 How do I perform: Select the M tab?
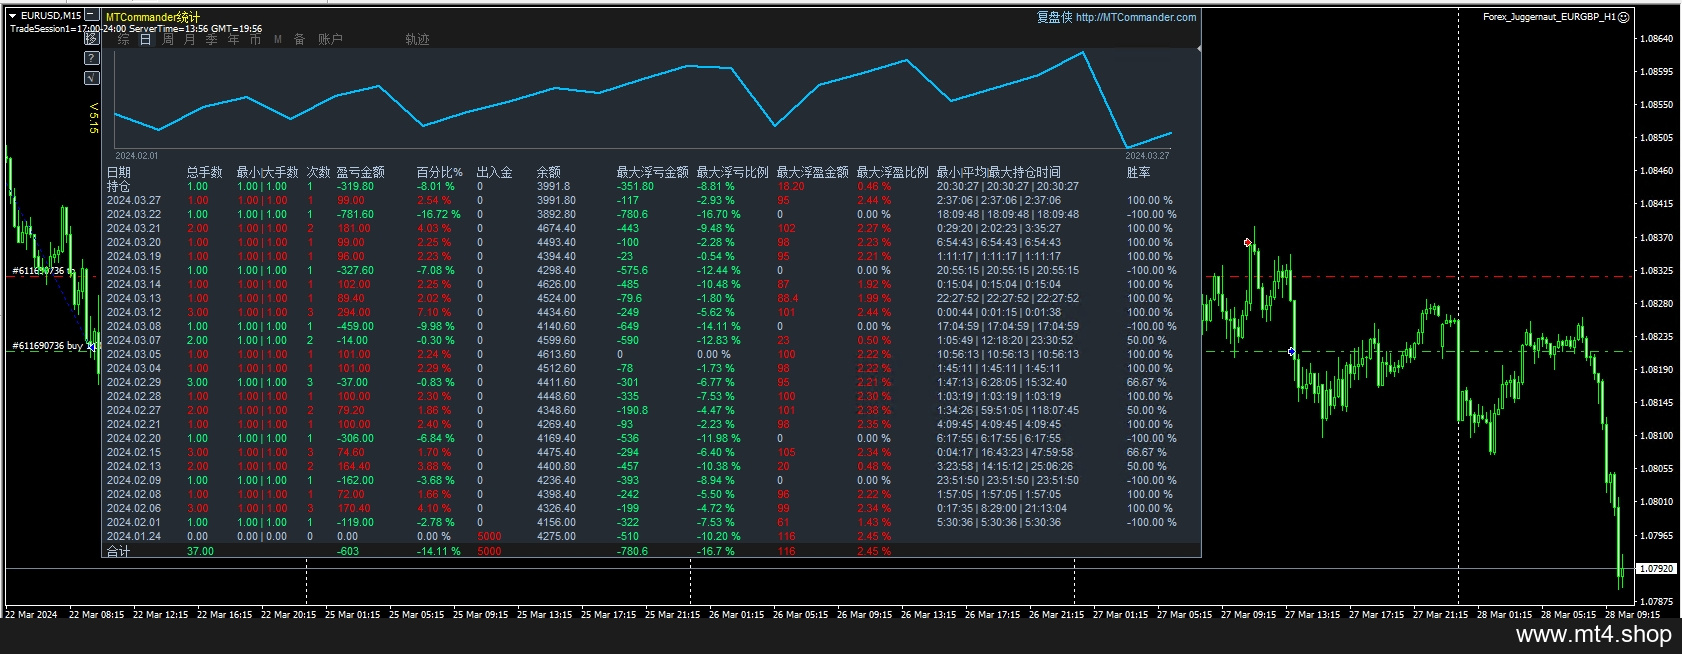[x=278, y=39]
